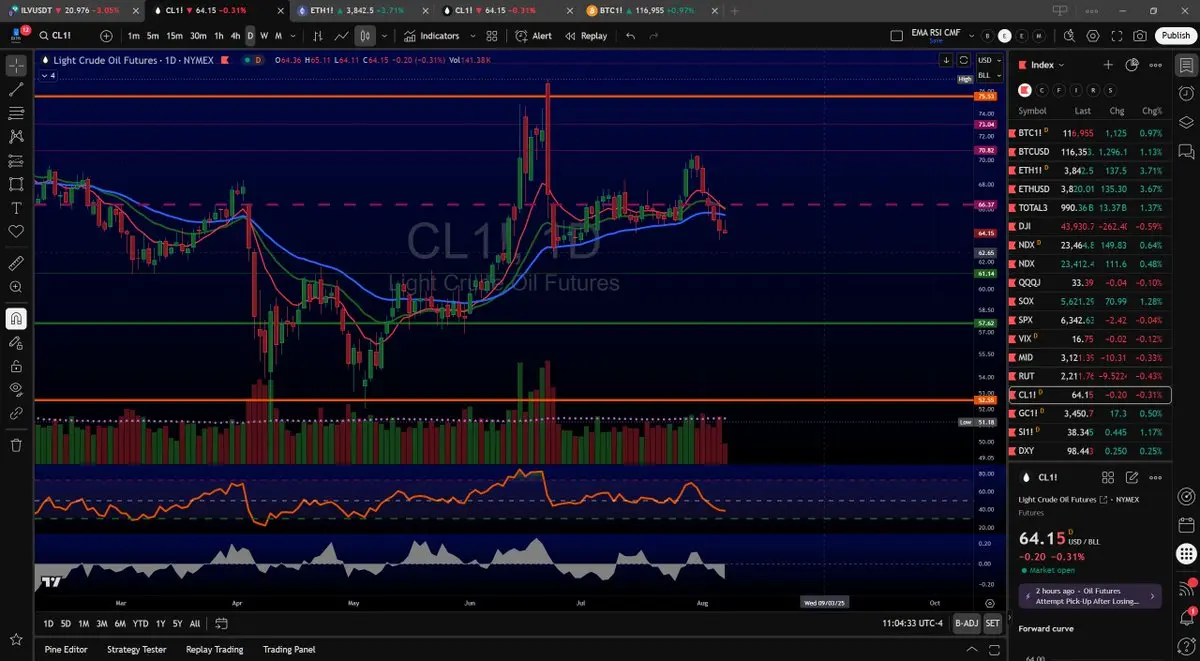Open new browser tab with plus

click(736, 10)
